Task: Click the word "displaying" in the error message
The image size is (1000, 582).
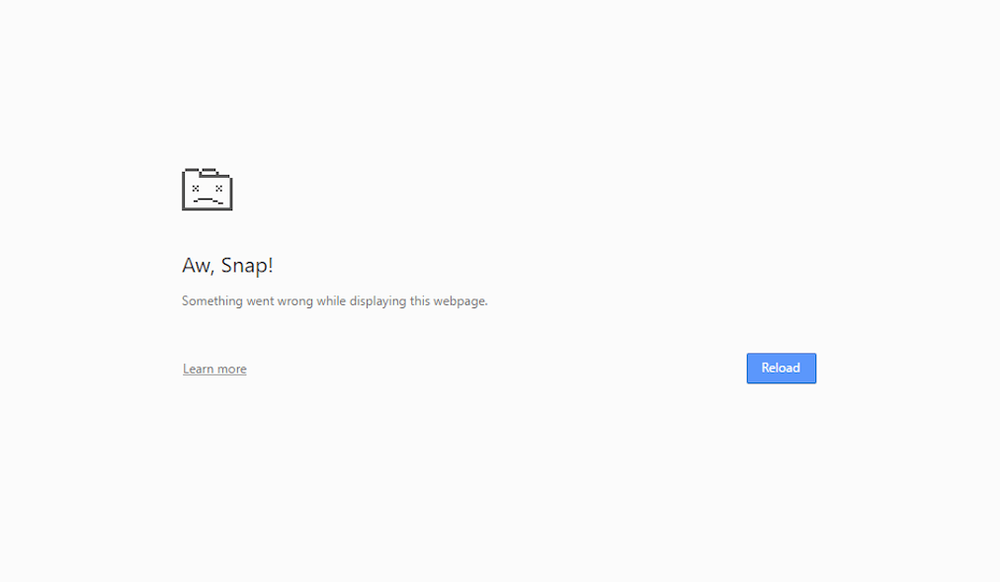Action: pos(378,301)
